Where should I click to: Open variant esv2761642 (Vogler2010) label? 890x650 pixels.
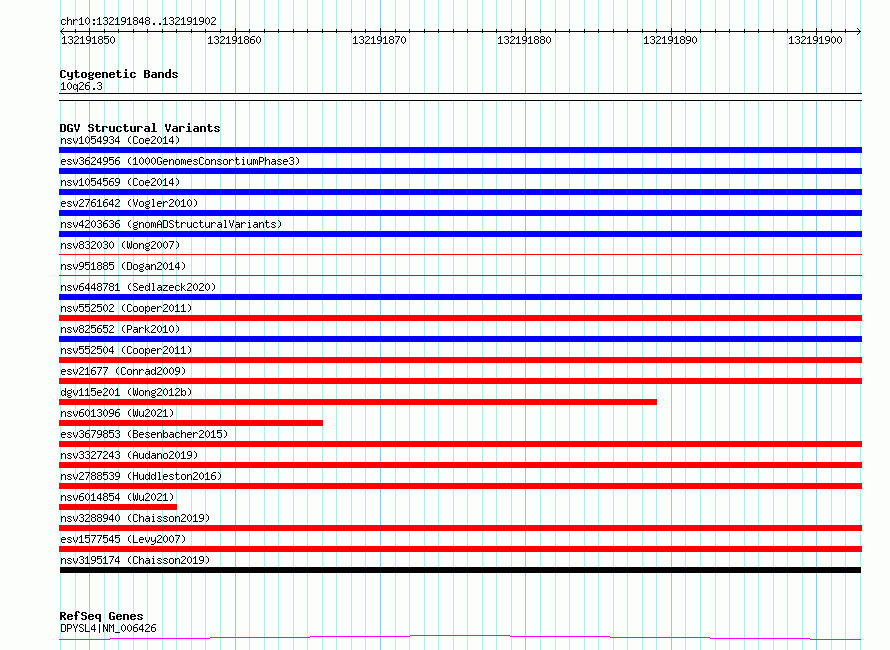click(129, 203)
